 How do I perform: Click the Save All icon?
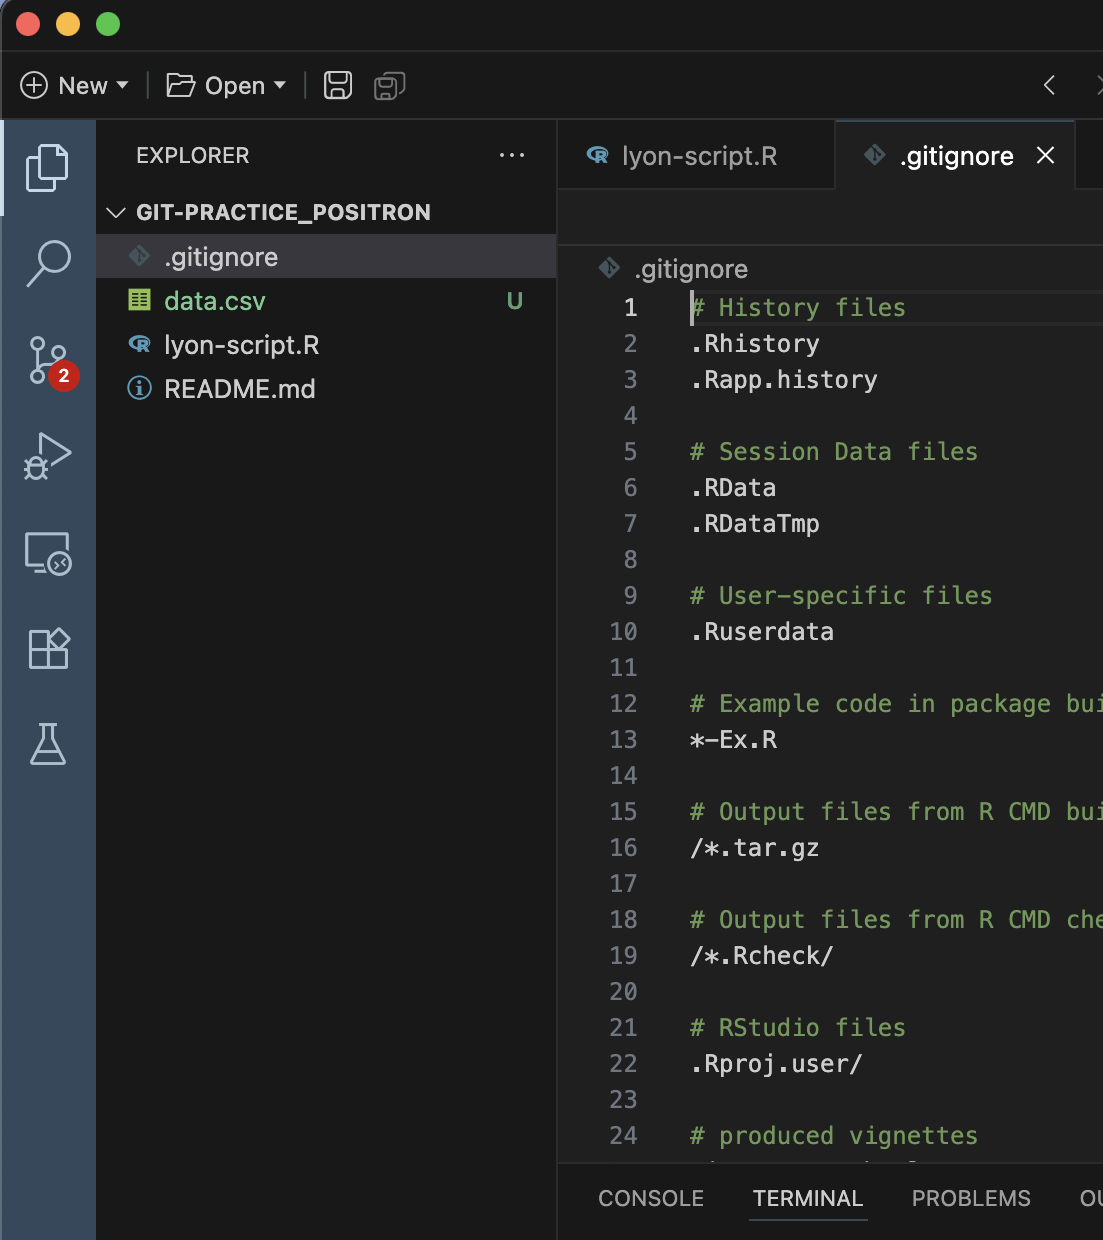(389, 85)
